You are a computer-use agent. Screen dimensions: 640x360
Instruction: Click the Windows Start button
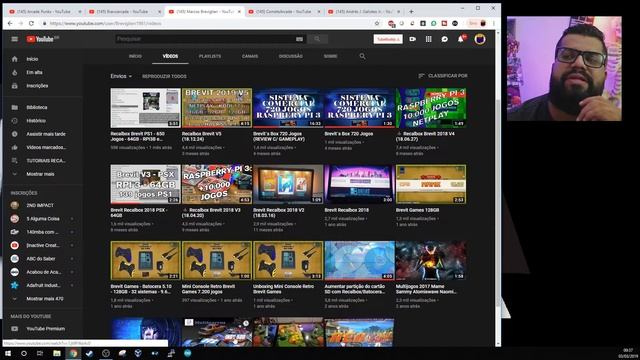coord(8,353)
